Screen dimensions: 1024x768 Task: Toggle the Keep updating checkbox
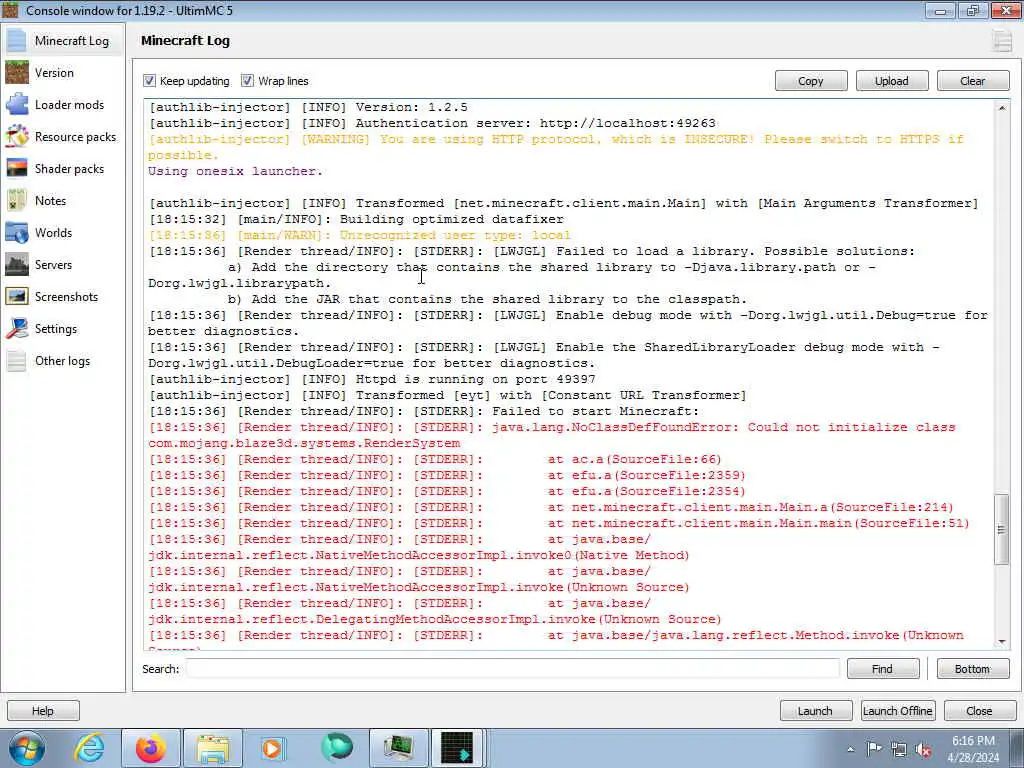click(x=150, y=81)
